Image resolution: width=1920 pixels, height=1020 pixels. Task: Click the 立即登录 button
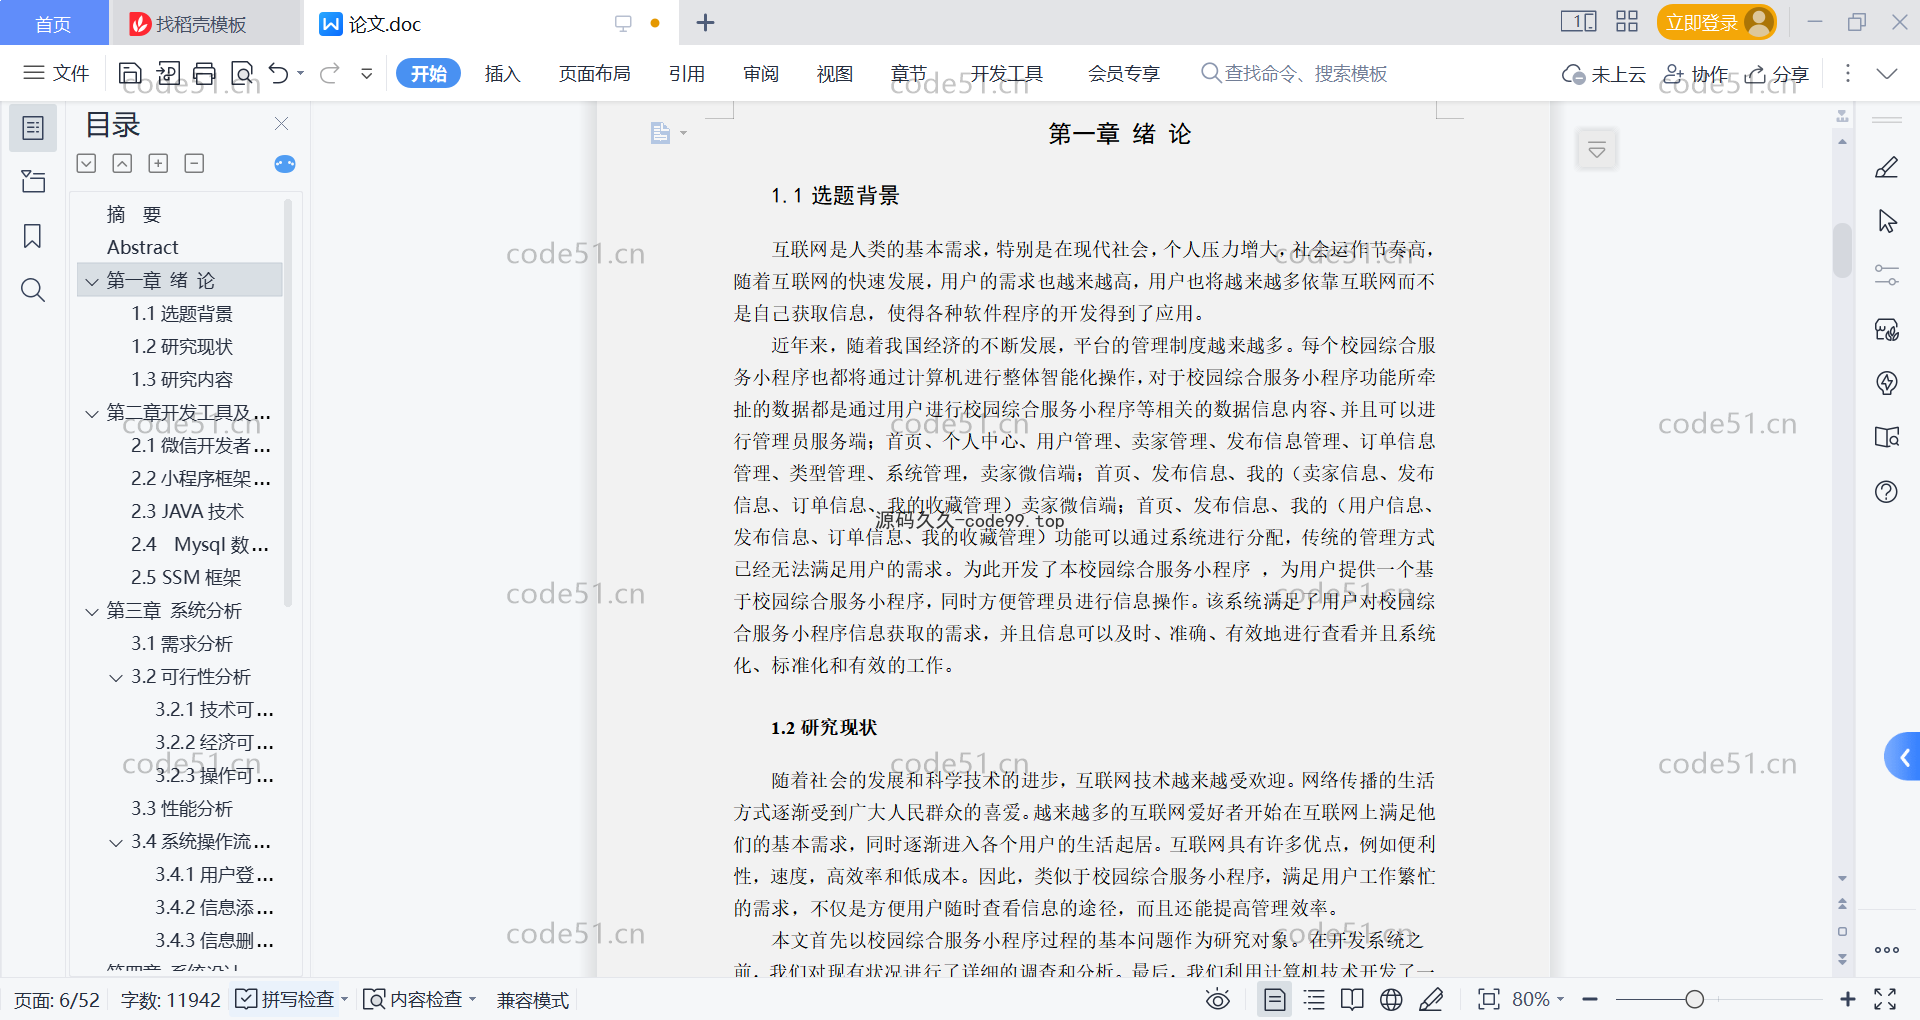tap(1716, 22)
